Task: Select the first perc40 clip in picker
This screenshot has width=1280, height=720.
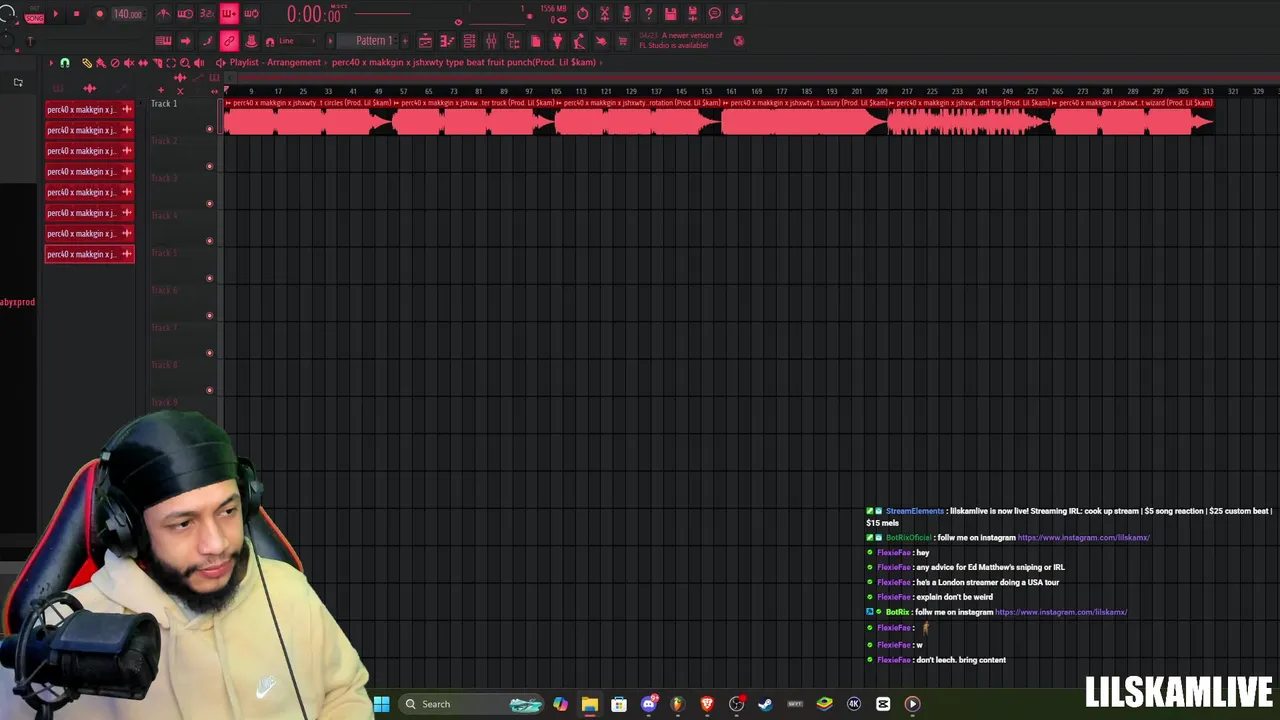Action: (89, 109)
